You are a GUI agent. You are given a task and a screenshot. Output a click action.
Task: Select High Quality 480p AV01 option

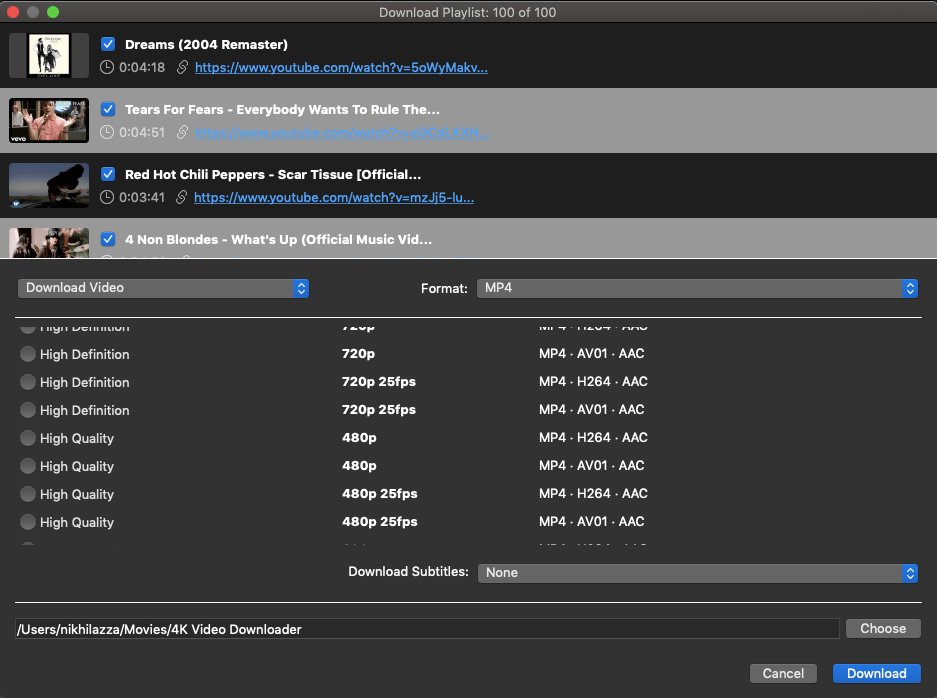pos(27,466)
